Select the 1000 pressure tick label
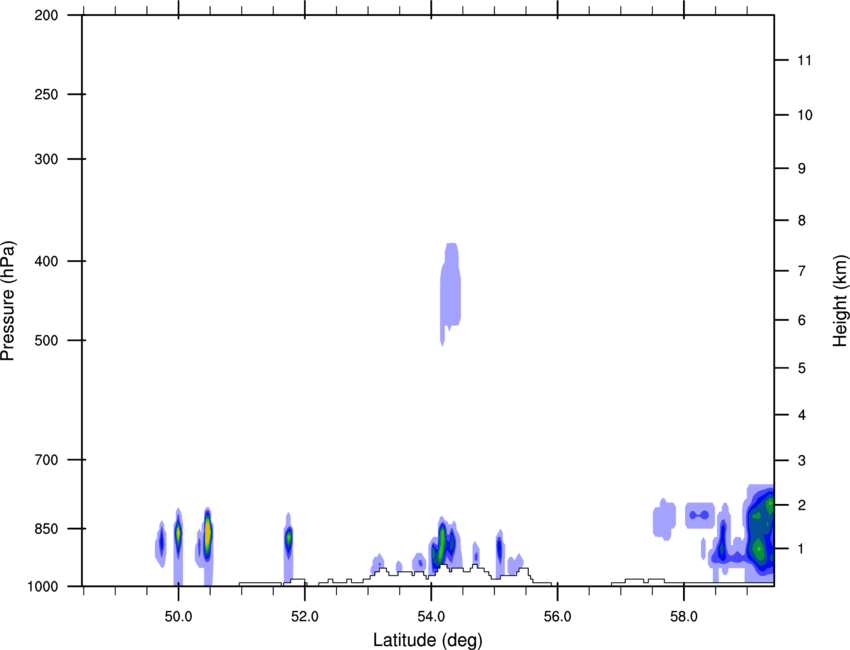 (43, 587)
